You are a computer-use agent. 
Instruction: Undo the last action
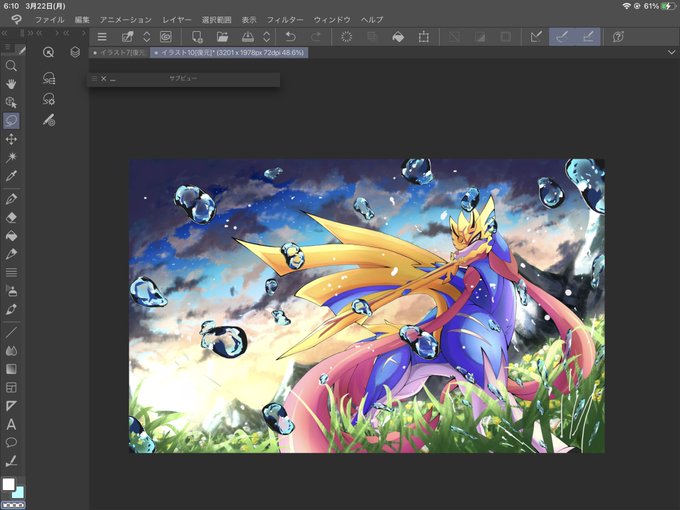click(291, 37)
